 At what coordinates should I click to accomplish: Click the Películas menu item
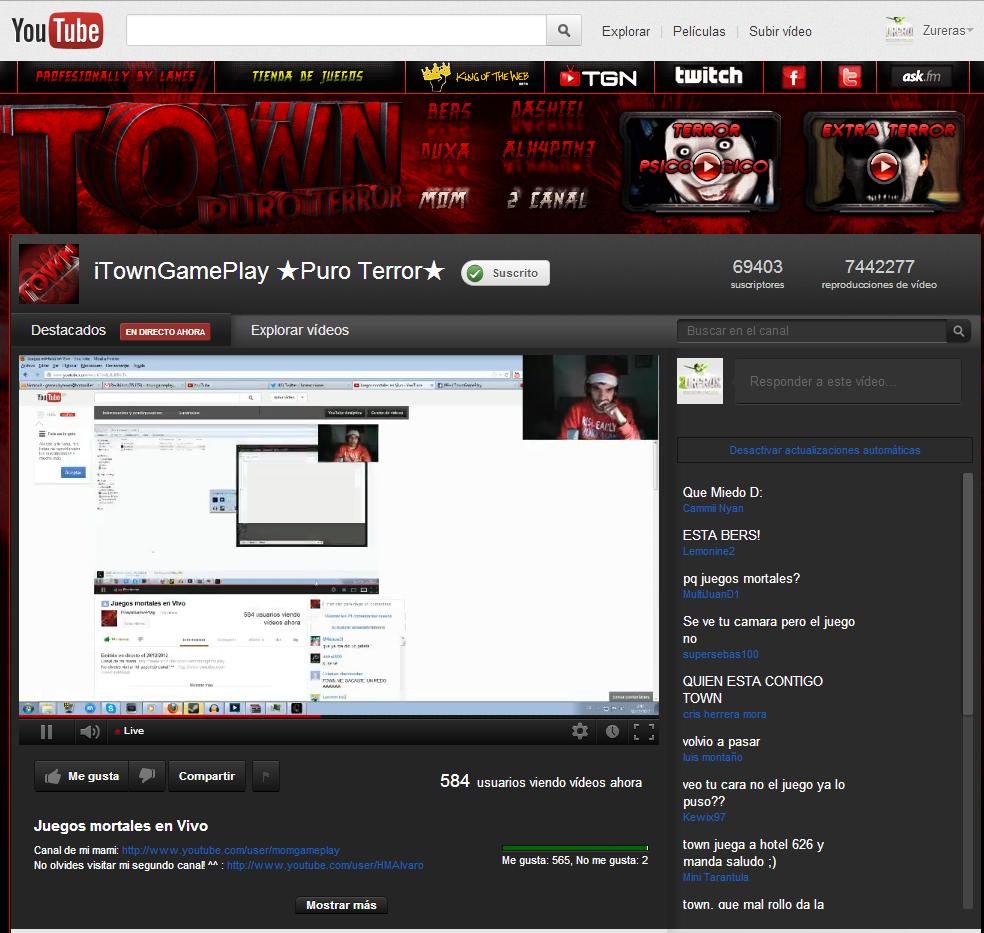[699, 31]
